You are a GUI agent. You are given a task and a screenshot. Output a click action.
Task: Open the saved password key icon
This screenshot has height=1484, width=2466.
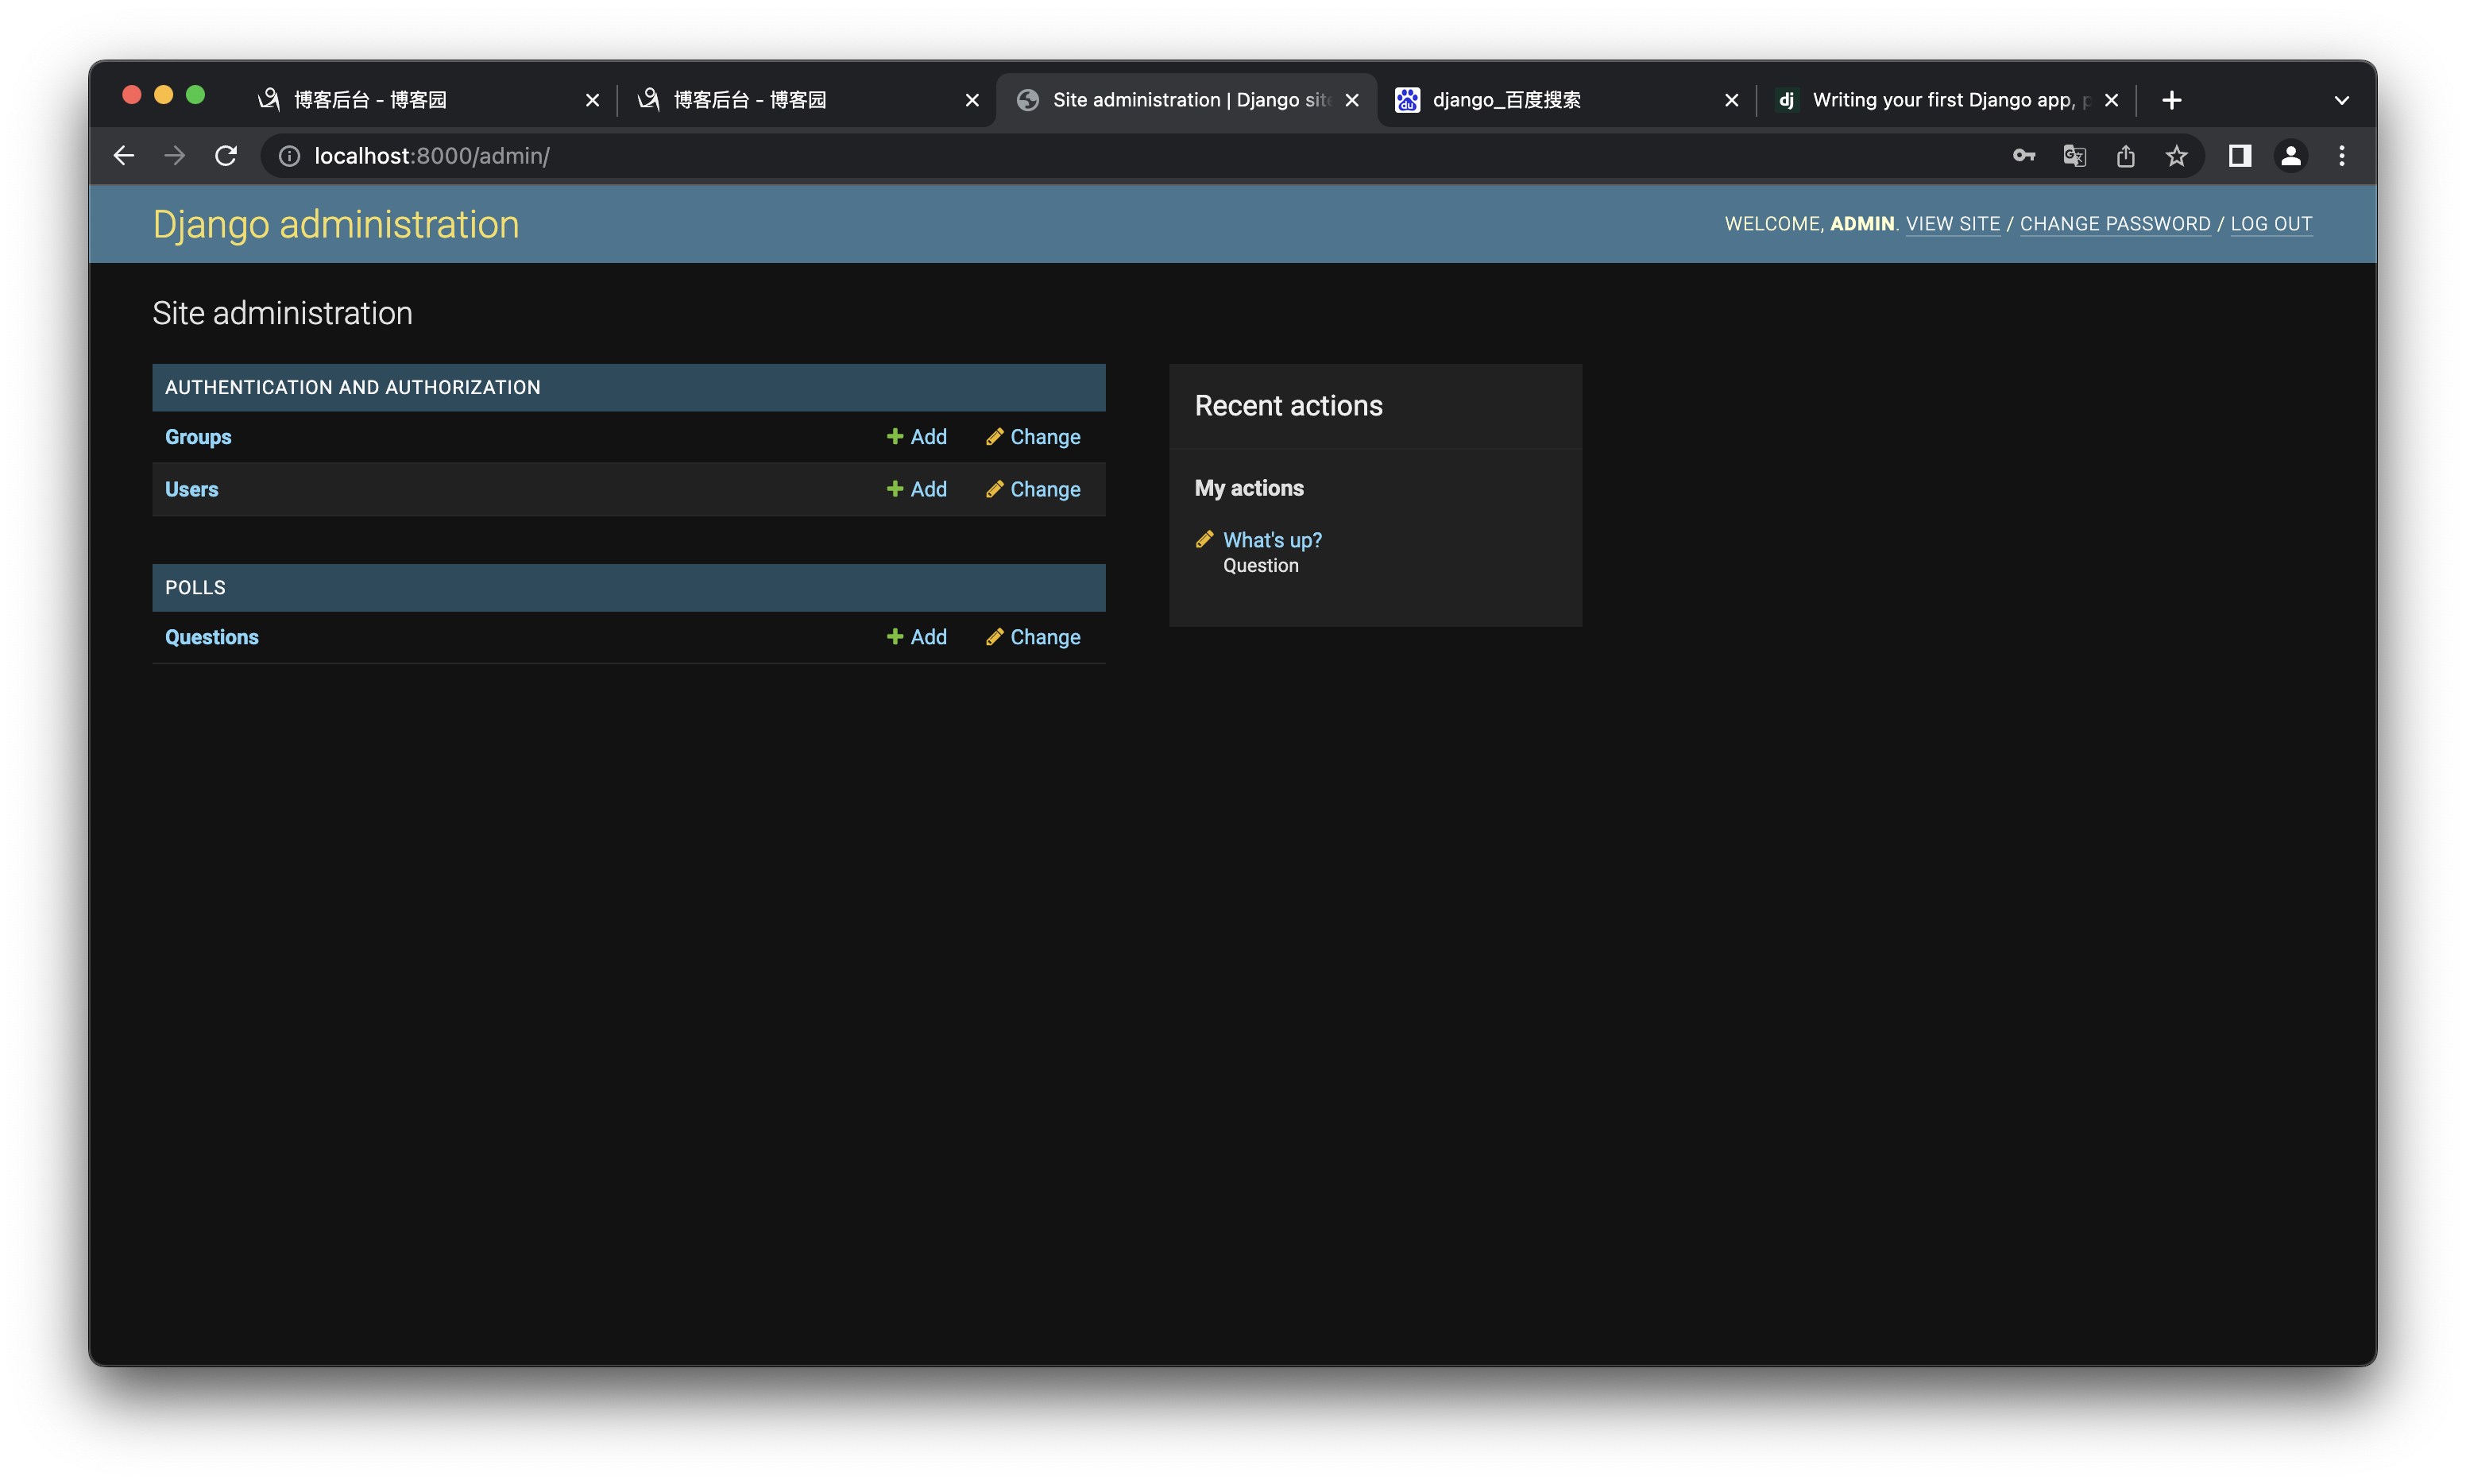(2023, 156)
